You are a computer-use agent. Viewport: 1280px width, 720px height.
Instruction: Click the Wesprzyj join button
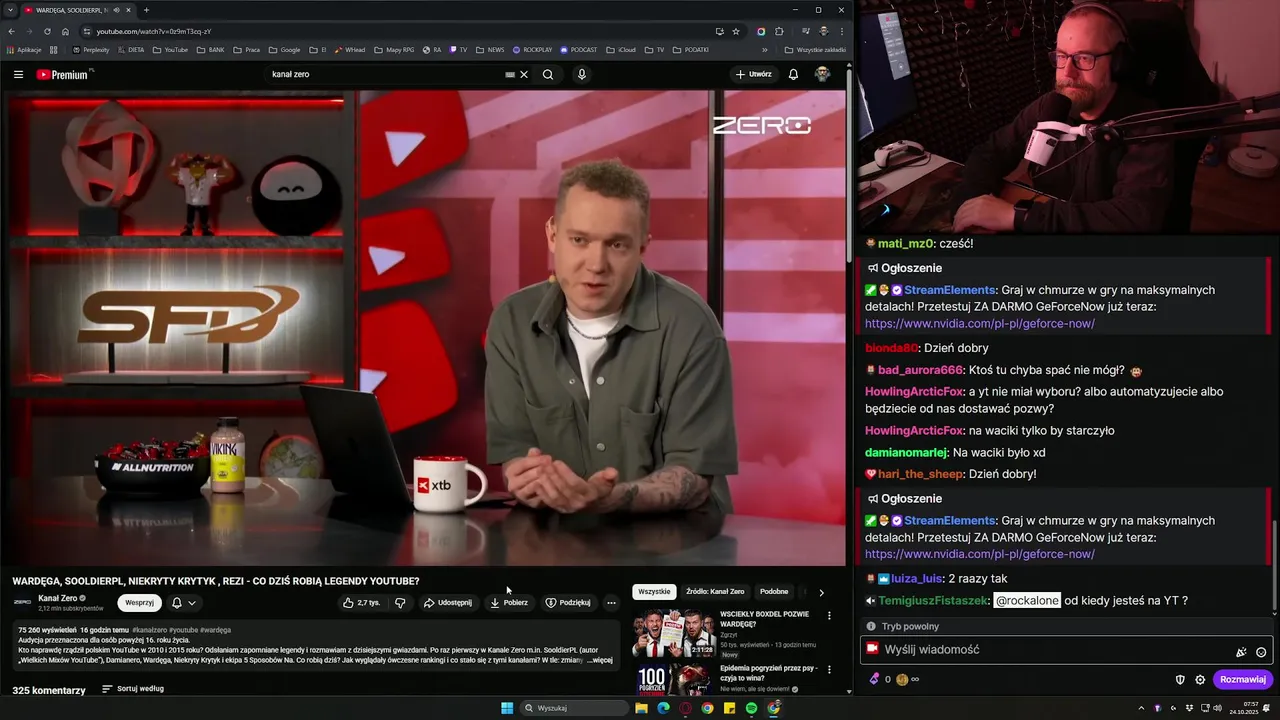tap(139, 603)
